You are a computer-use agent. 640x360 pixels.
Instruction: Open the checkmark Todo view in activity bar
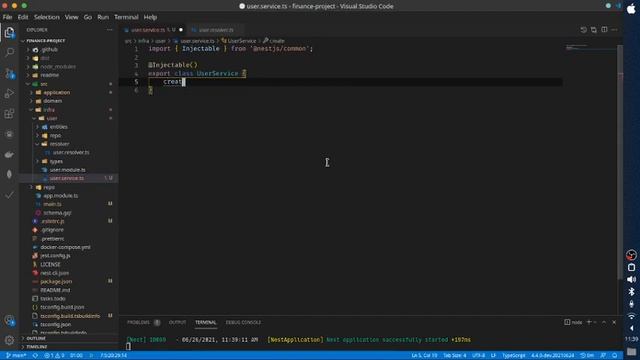point(9,195)
